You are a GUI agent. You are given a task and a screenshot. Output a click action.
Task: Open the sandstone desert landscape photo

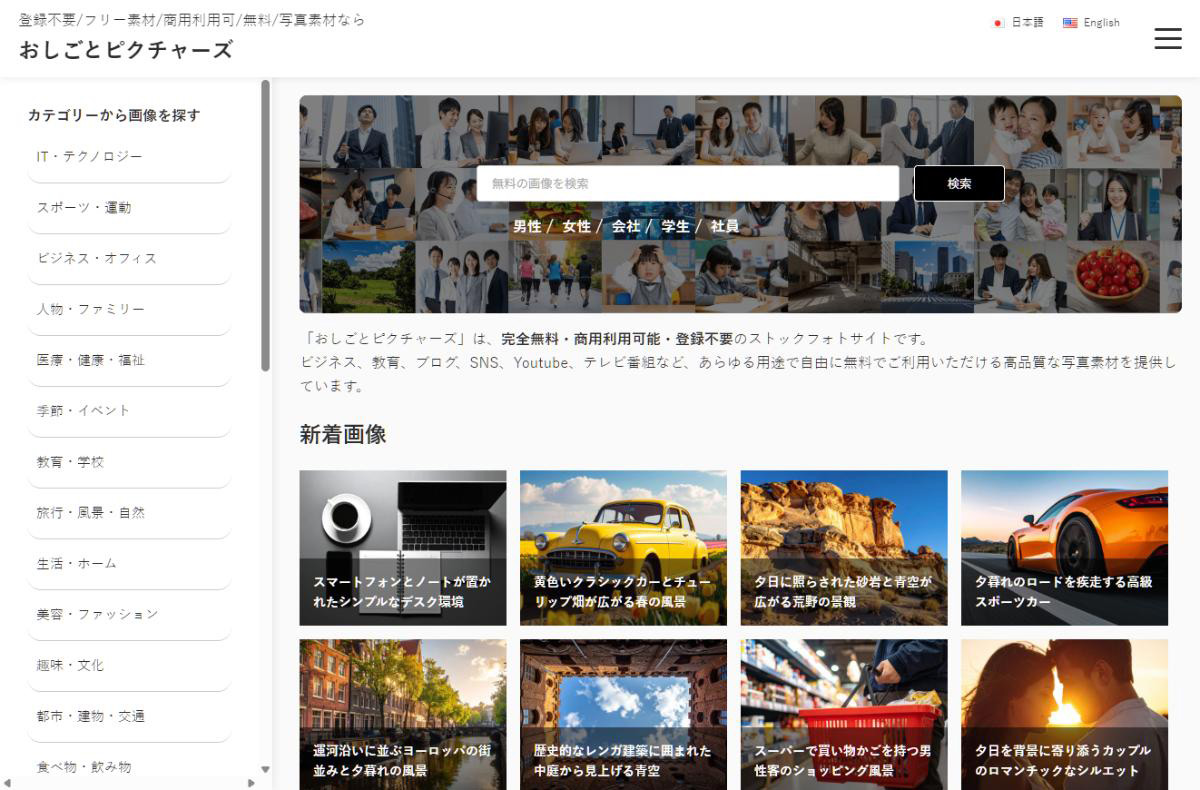(844, 548)
